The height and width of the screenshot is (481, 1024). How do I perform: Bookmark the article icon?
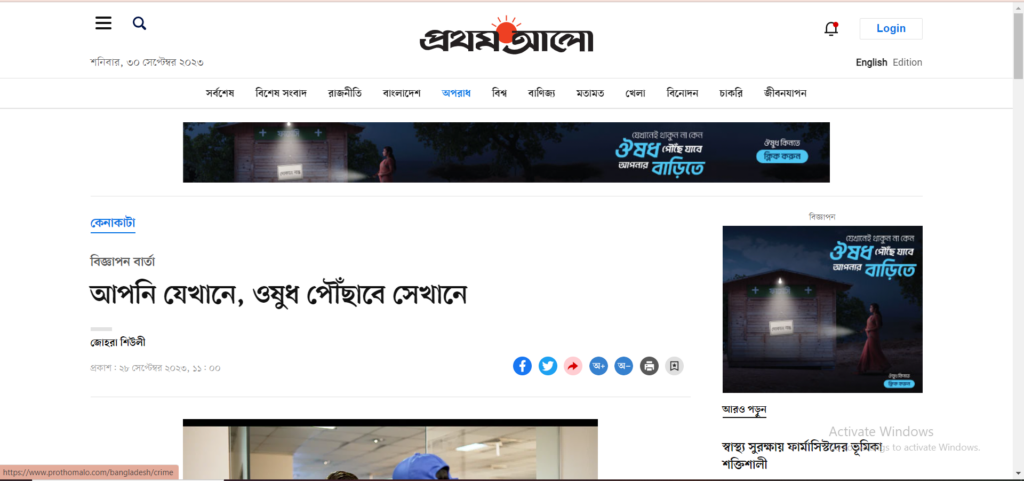pos(675,366)
